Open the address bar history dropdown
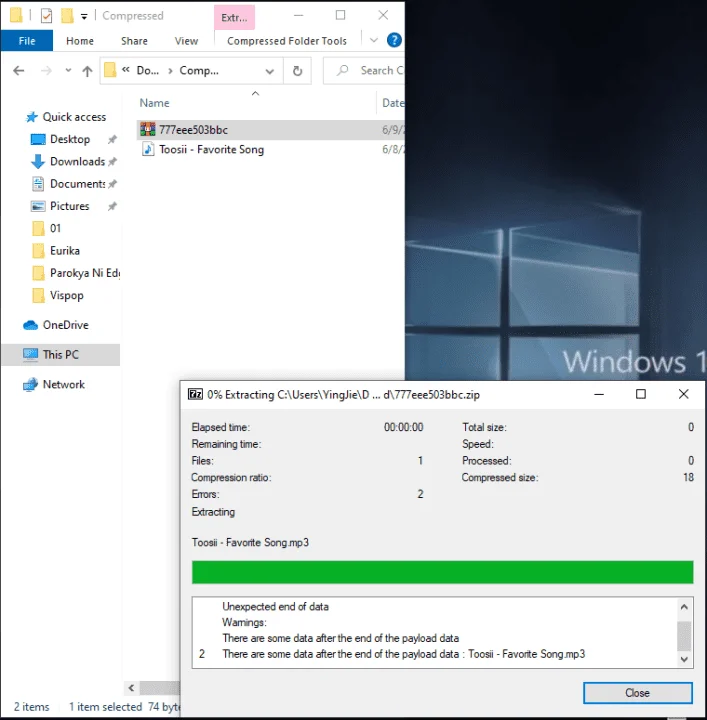This screenshot has width=707, height=720. click(x=270, y=71)
